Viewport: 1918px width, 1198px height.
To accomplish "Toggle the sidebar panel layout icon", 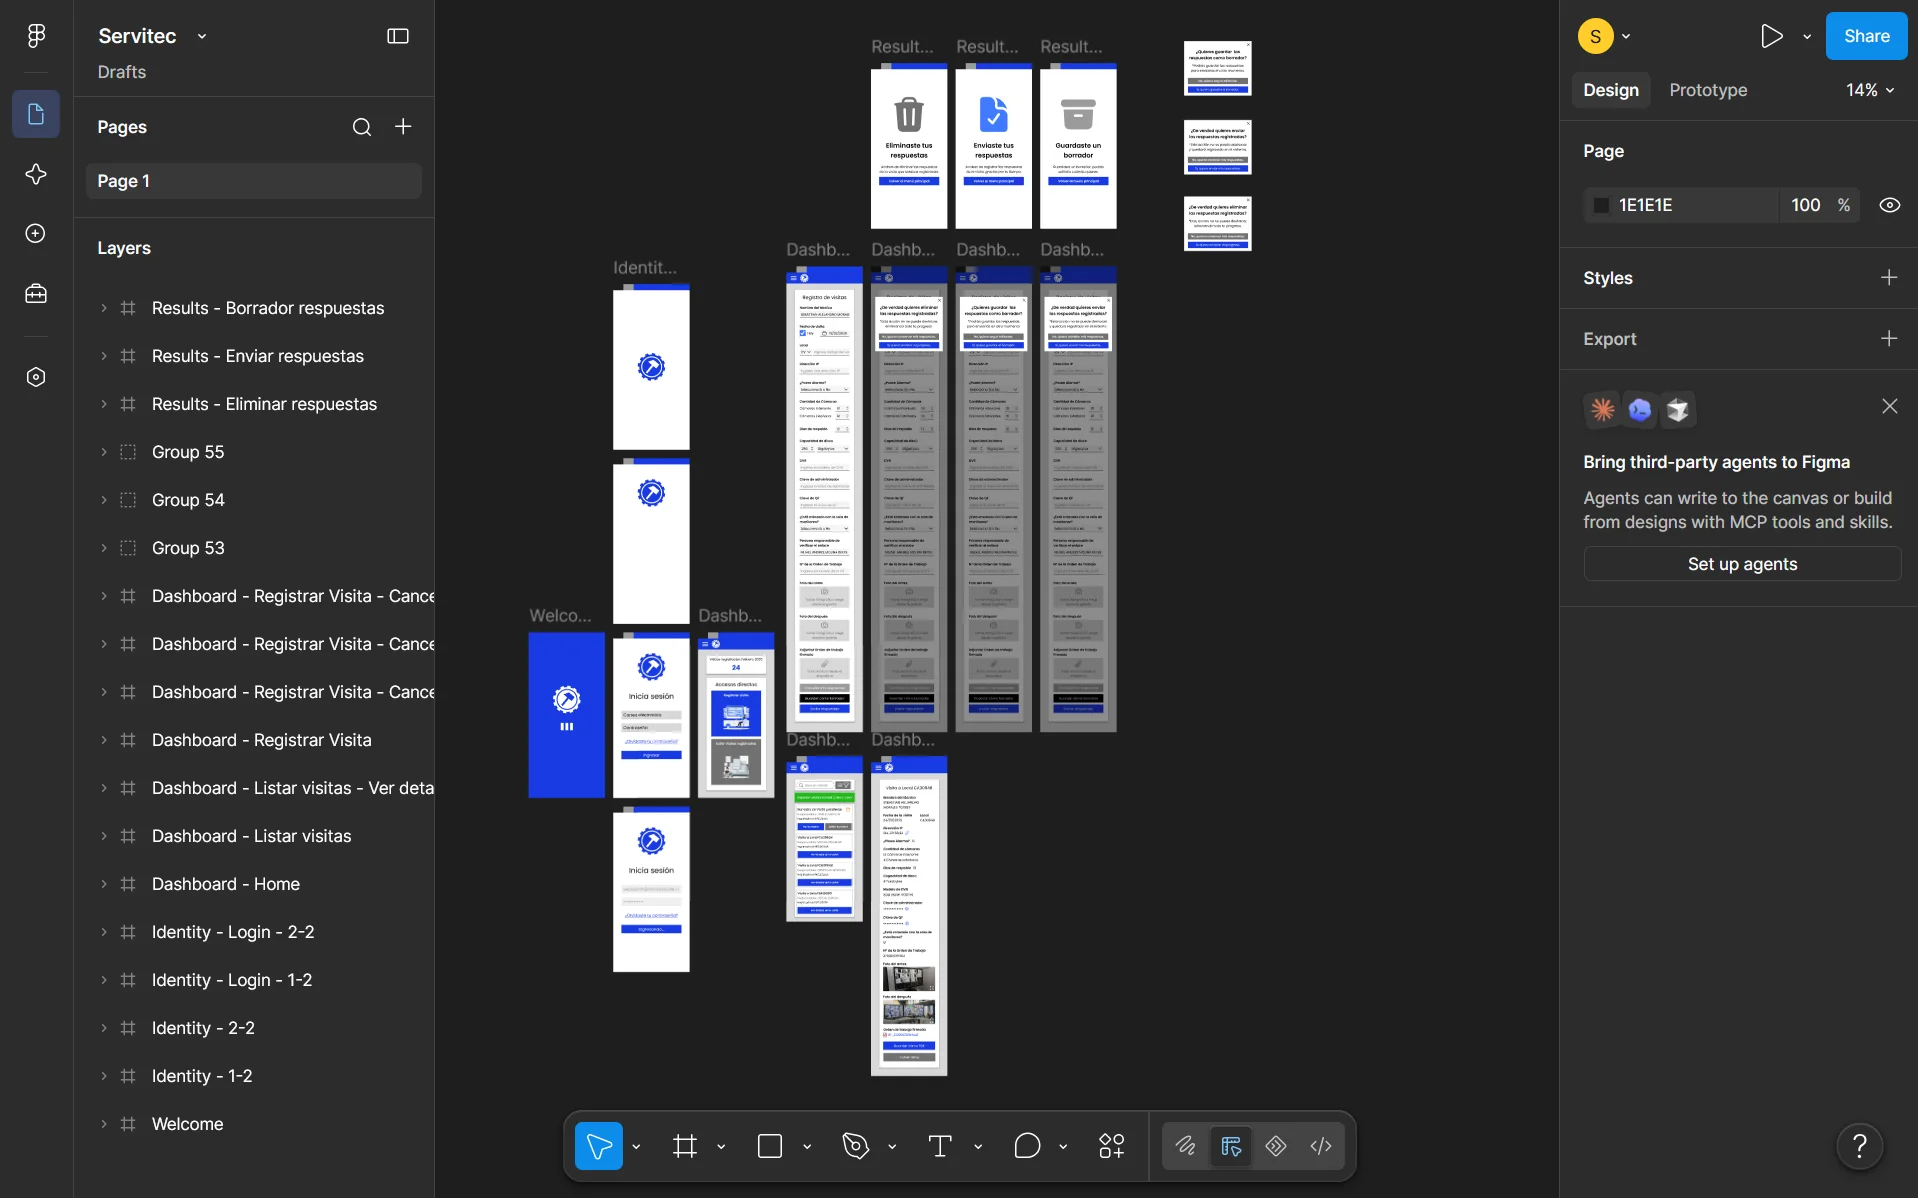I will click(398, 36).
